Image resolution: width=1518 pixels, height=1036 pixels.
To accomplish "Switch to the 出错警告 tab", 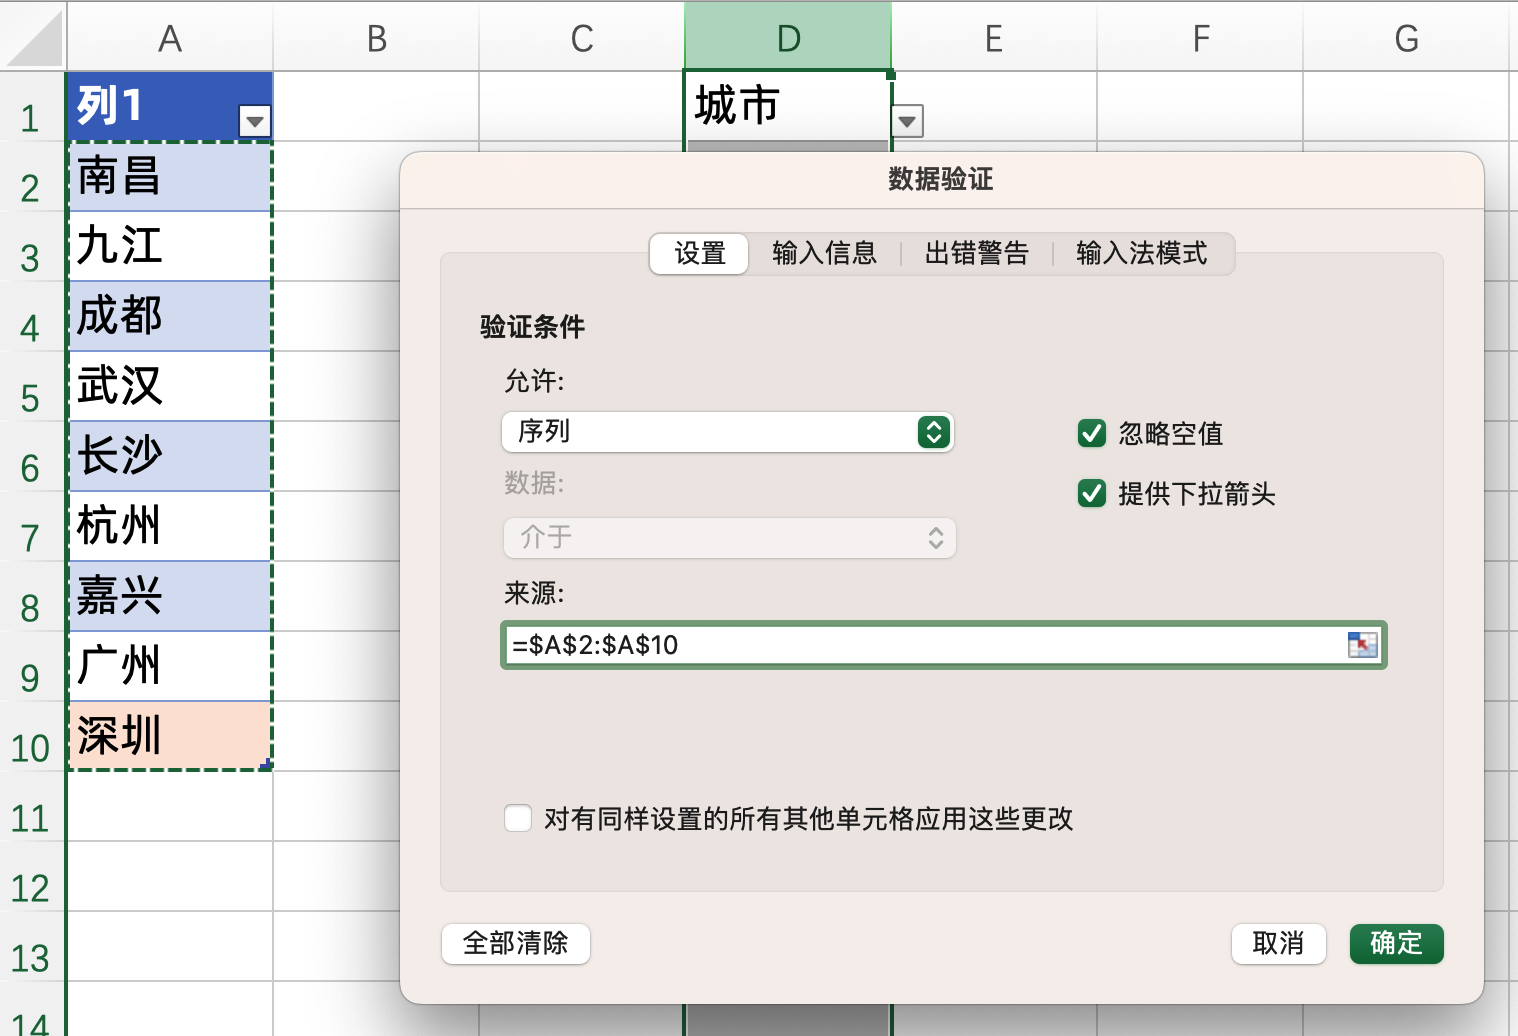I will point(977,253).
